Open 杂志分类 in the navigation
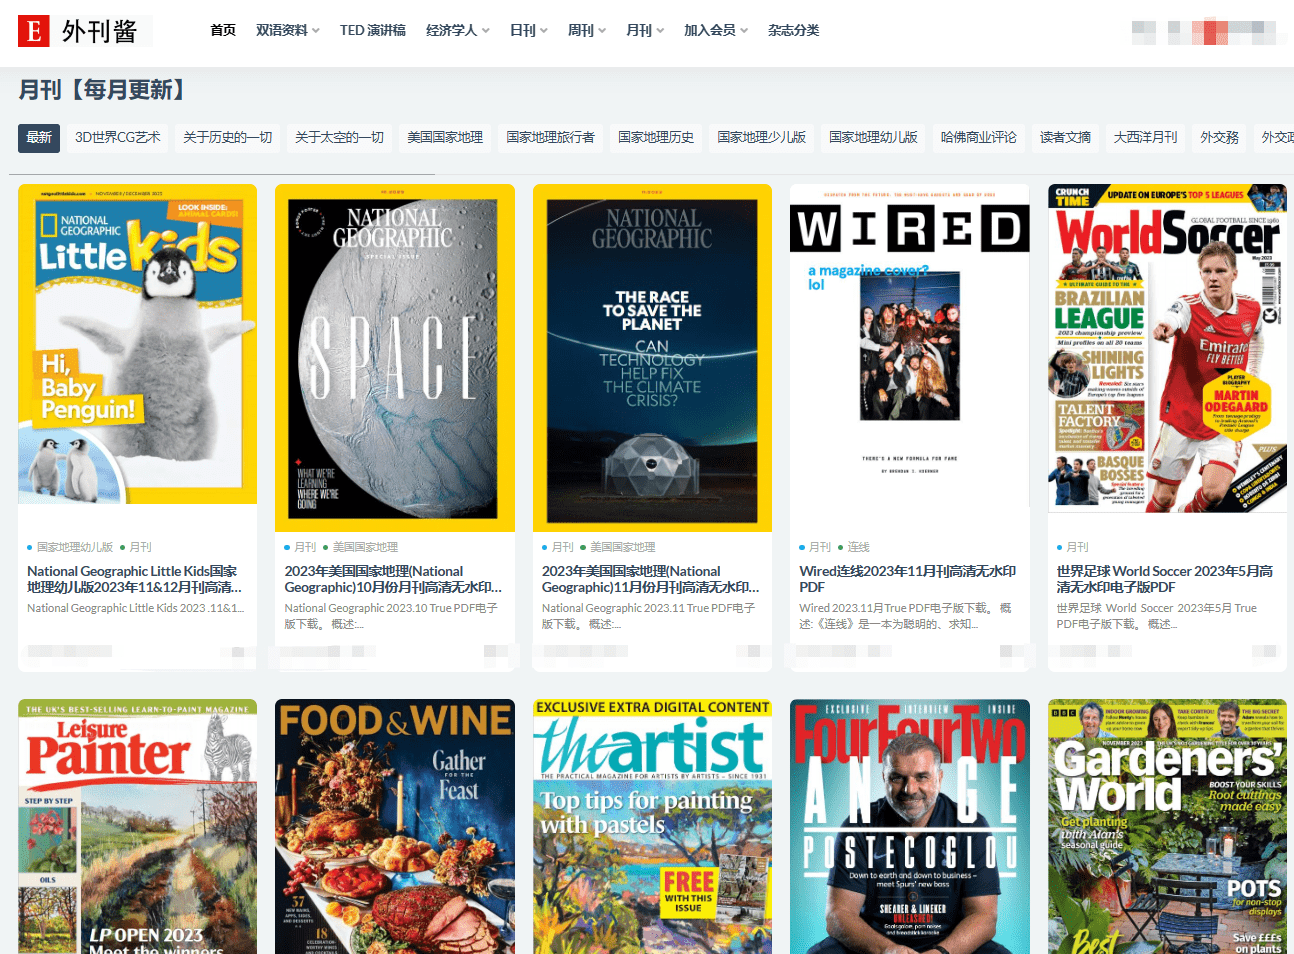 pos(794,30)
